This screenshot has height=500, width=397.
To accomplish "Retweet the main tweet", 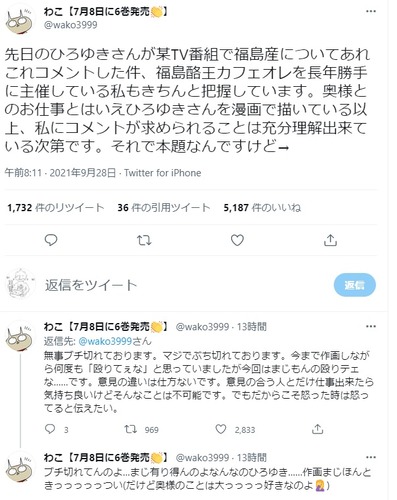I will click(x=144, y=240).
